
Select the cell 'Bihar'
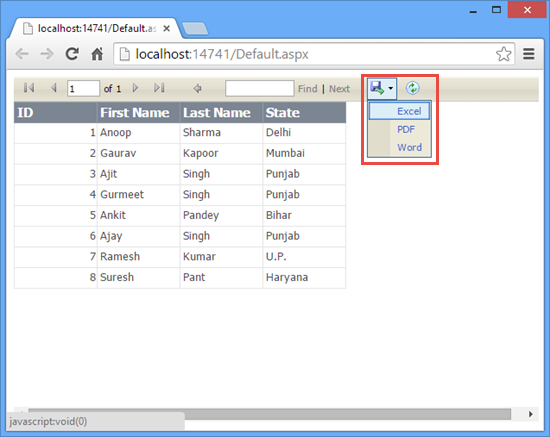(304, 215)
